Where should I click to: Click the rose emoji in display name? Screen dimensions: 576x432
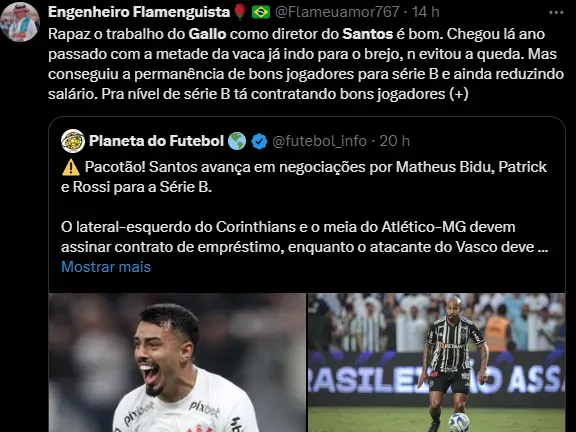240,12
